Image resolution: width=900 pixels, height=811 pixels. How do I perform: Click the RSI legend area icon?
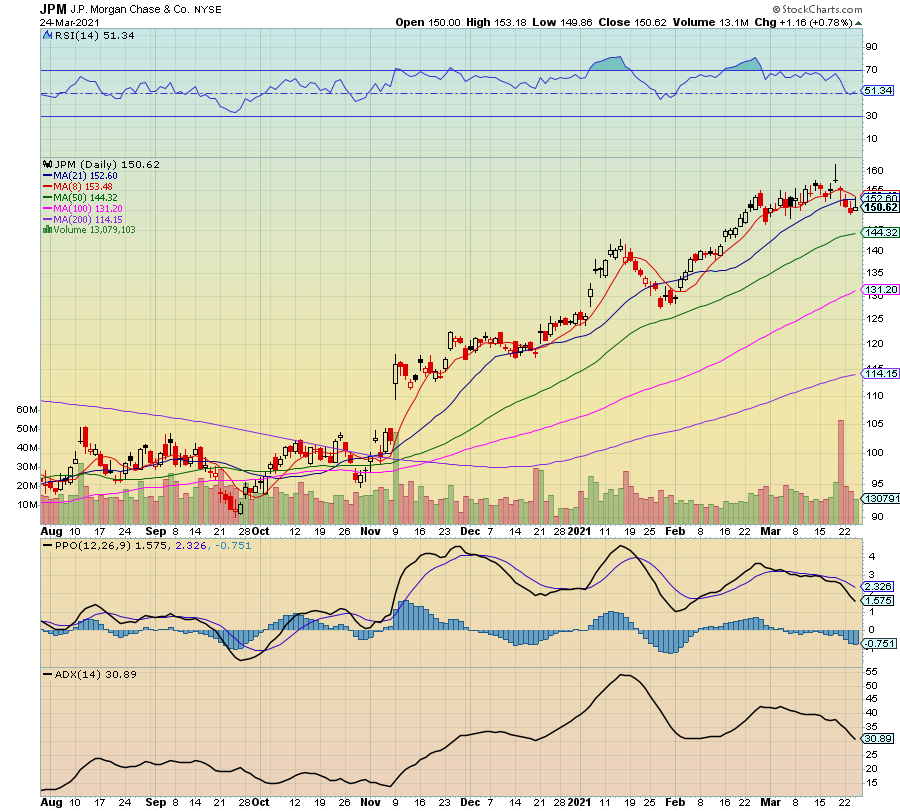pos(48,36)
